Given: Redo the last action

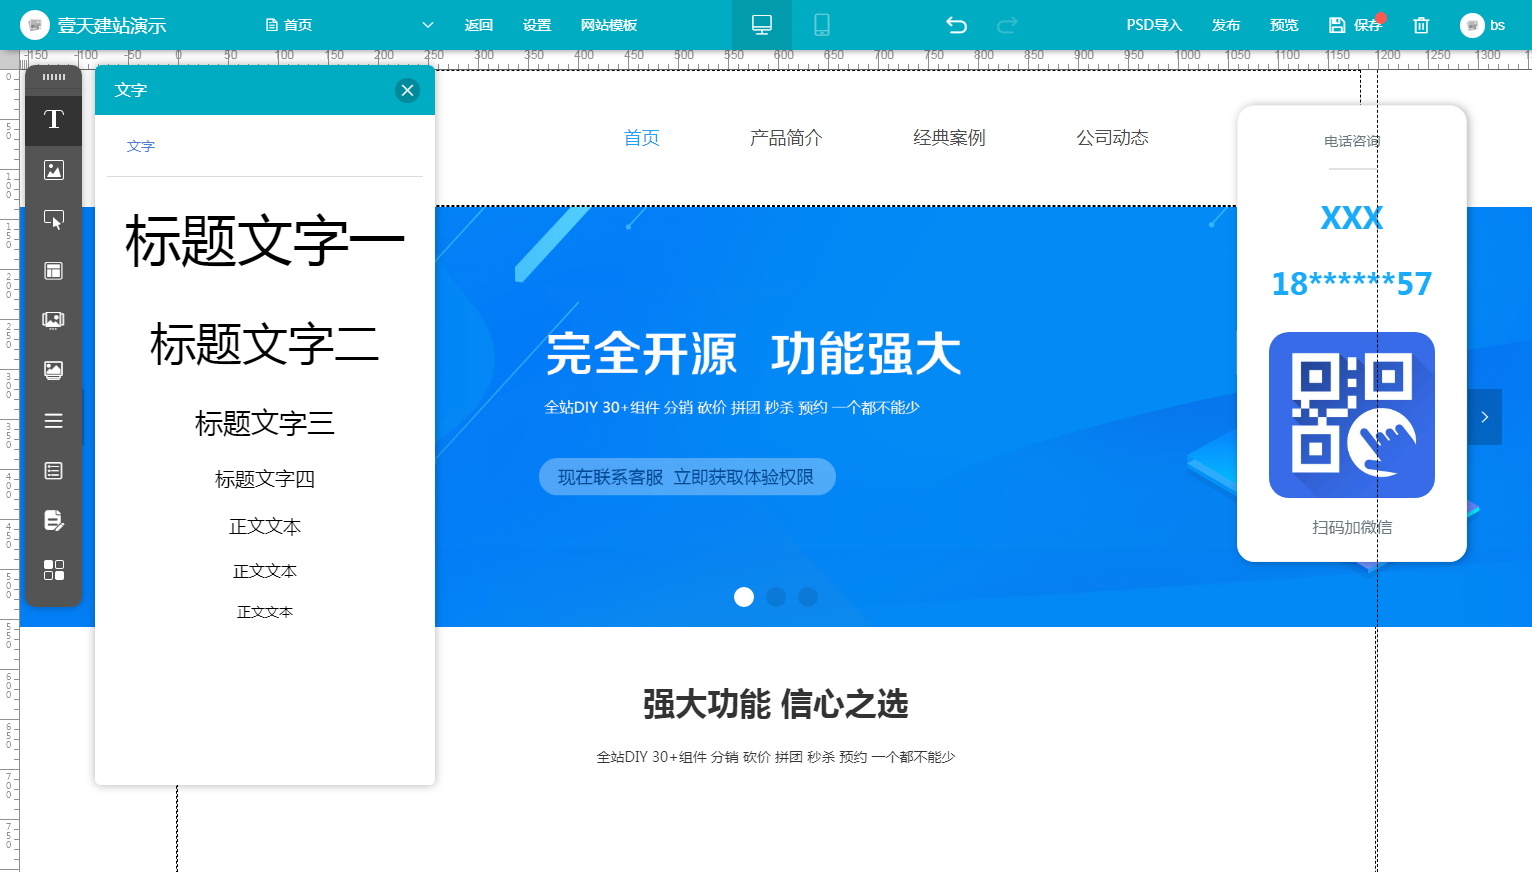Looking at the screenshot, I should pyautogui.click(x=1007, y=25).
